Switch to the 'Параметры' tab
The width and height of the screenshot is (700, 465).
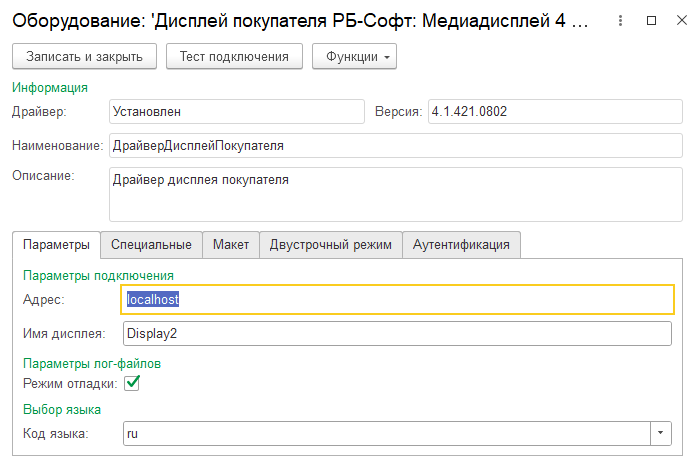point(56,245)
